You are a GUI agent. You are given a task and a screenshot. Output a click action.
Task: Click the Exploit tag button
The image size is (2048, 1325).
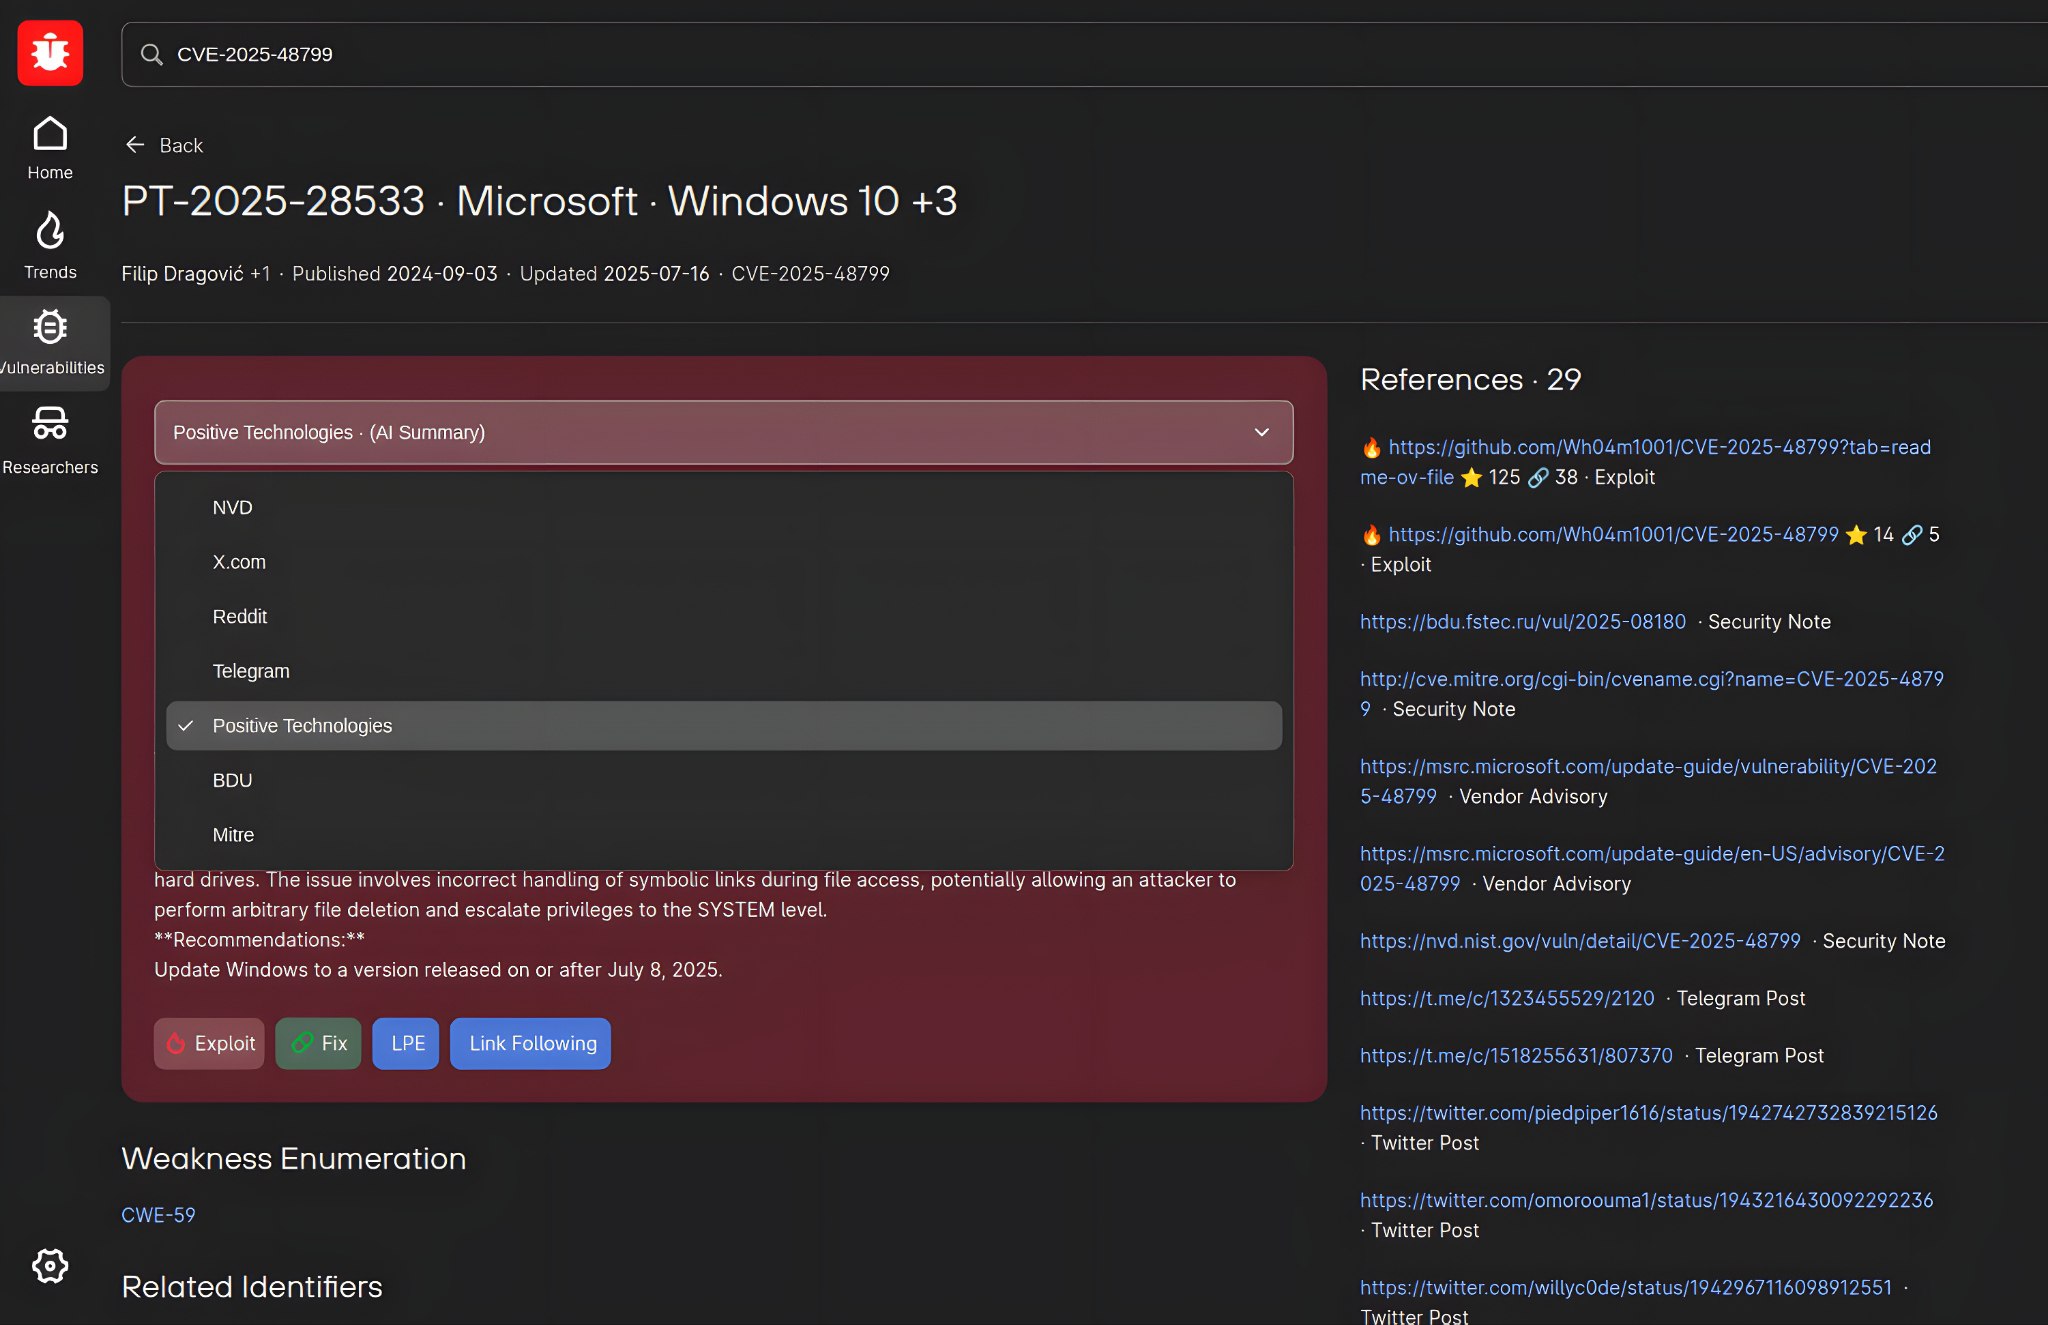point(209,1043)
